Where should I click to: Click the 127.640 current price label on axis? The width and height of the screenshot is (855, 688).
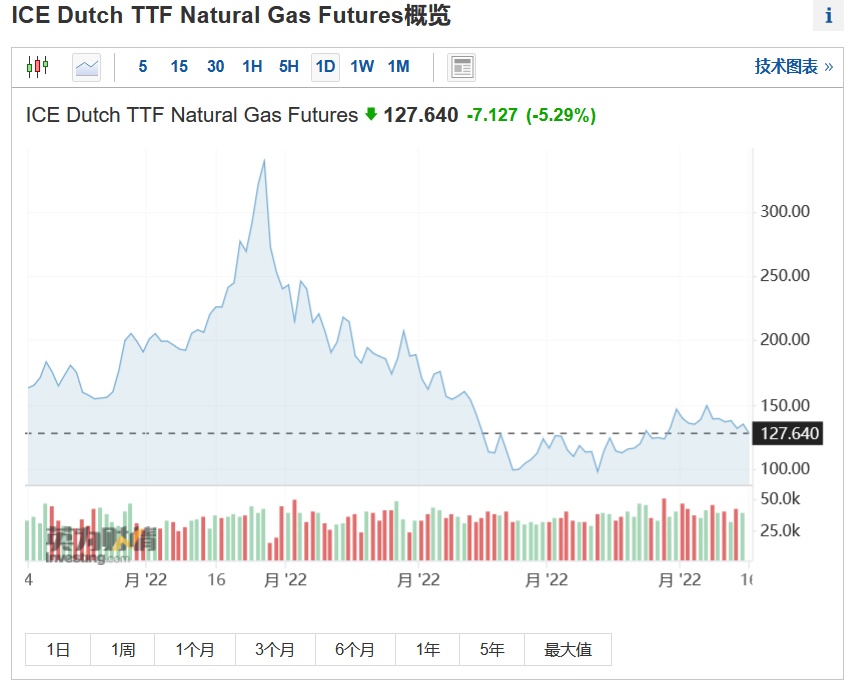[790, 434]
